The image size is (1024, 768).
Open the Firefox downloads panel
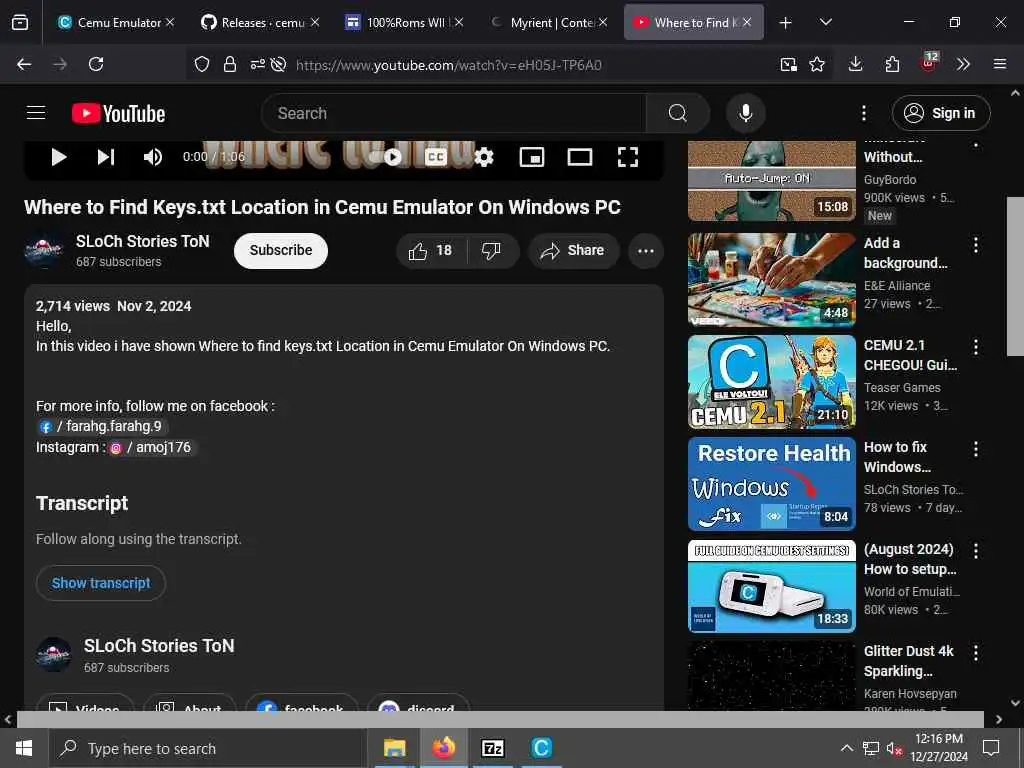pos(855,64)
